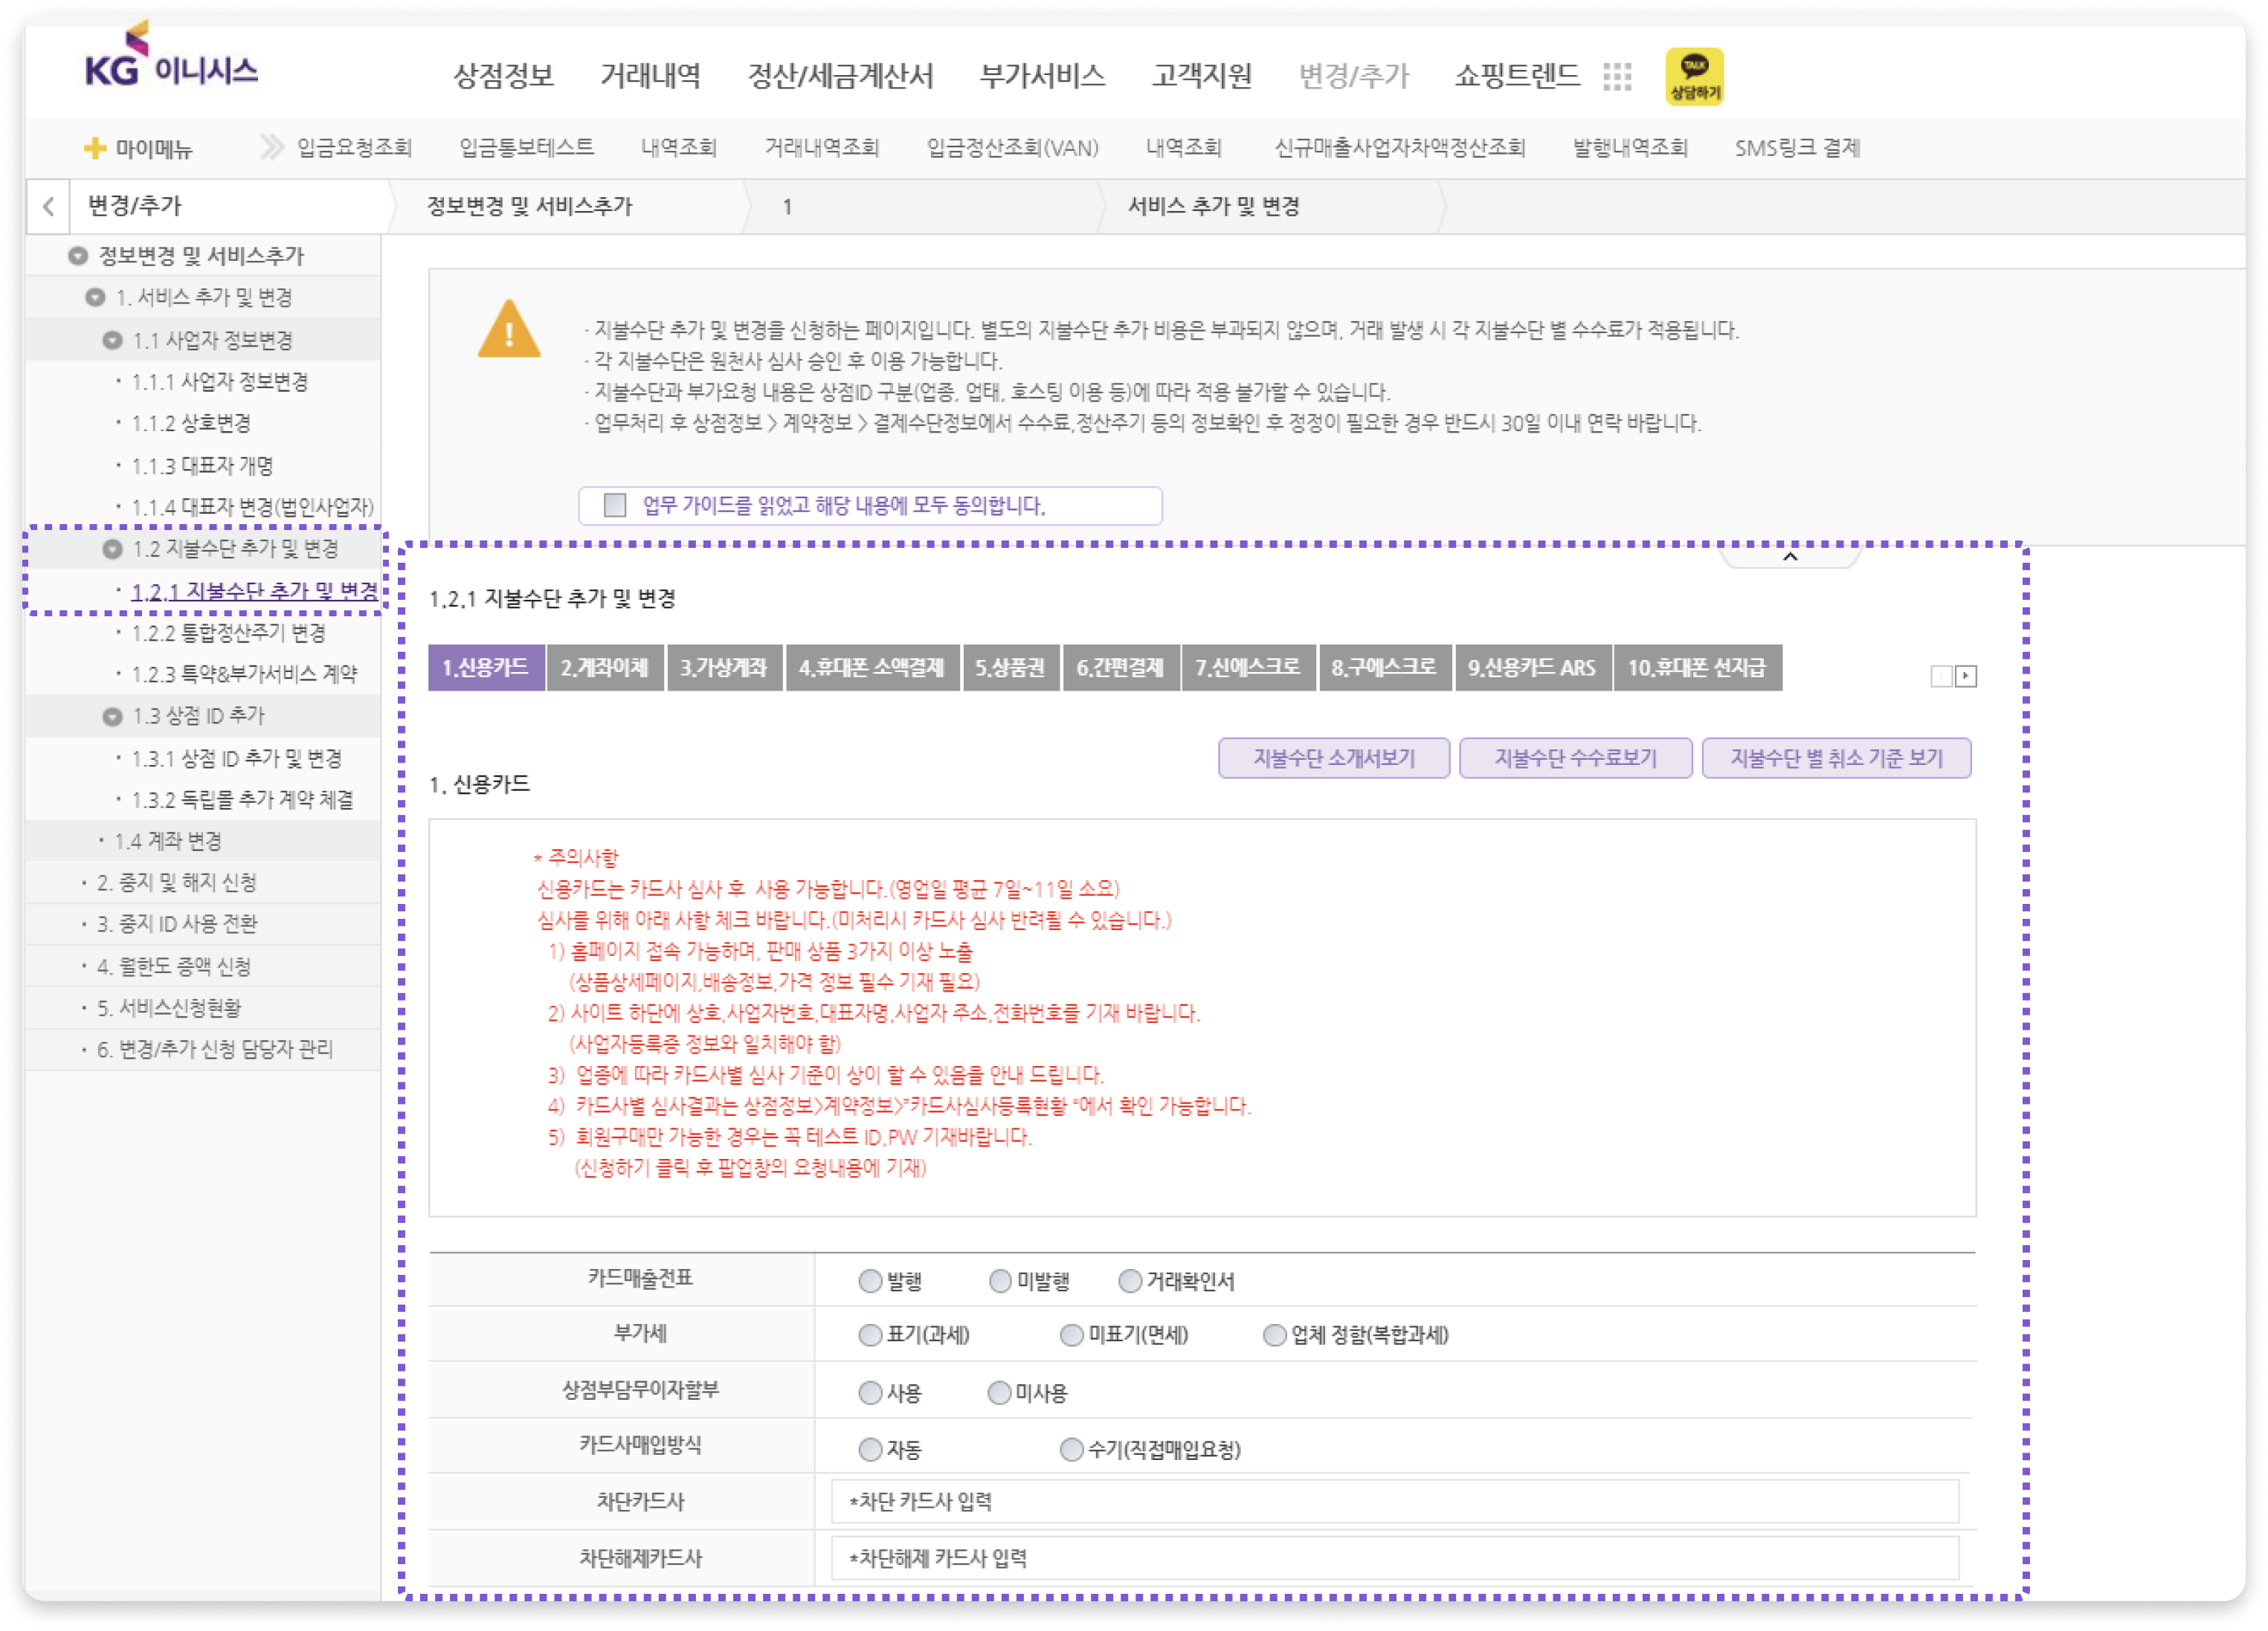Collapse 1. 서비스 추가 및 변경 node
The image size is (2268, 1631).
(x=95, y=297)
